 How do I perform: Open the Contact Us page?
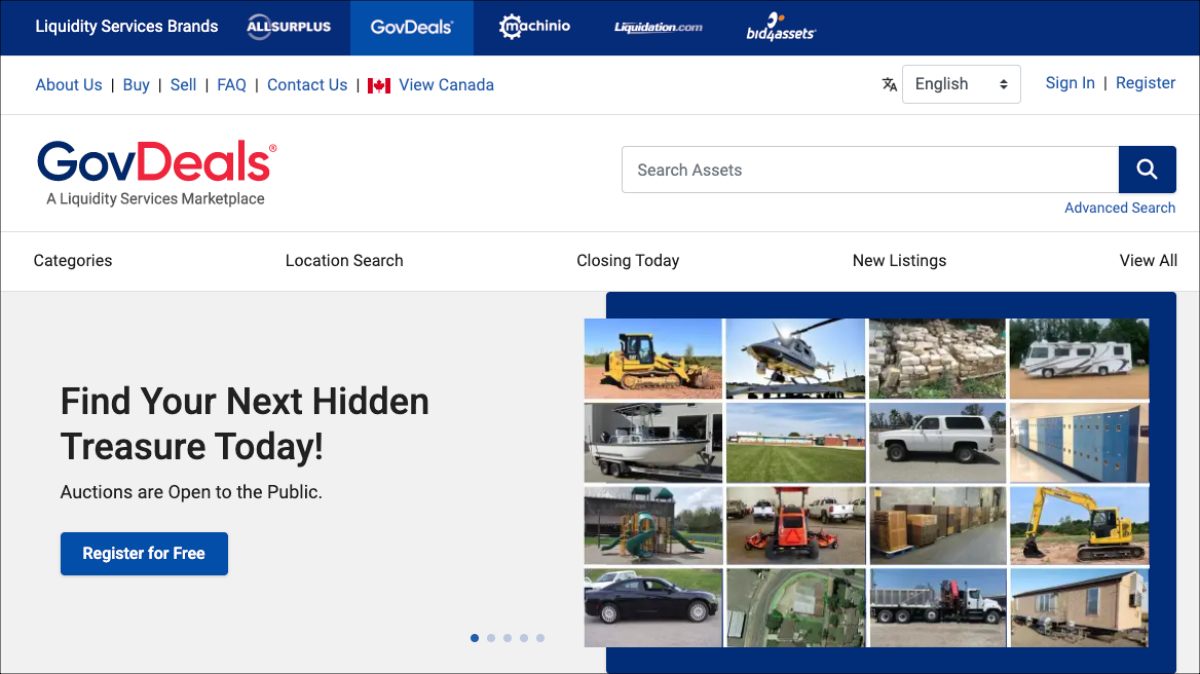pos(307,85)
